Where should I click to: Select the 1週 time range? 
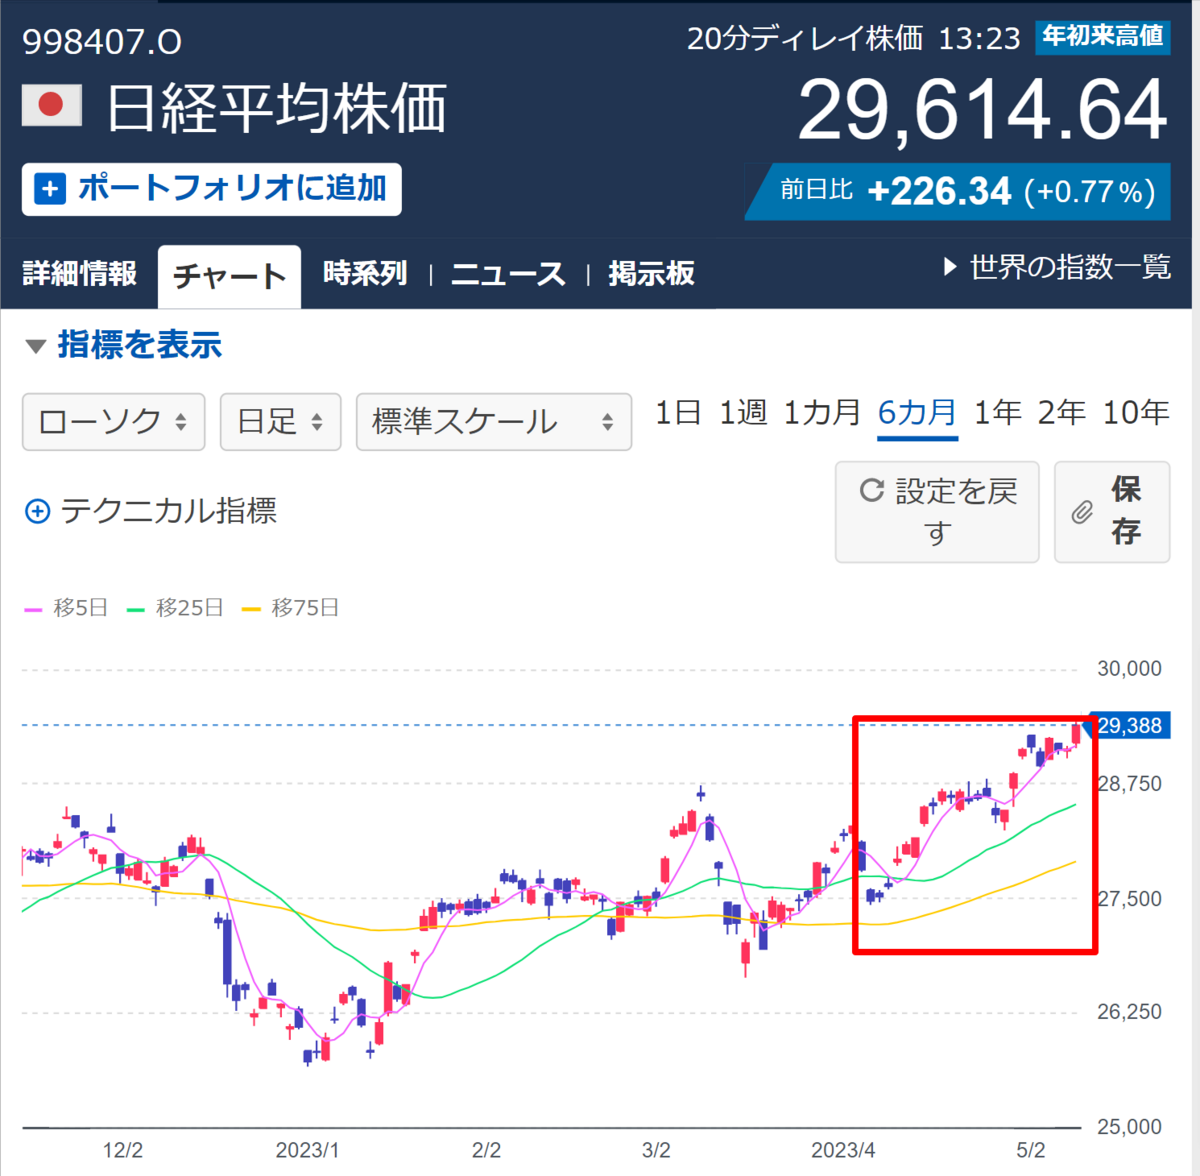tap(744, 413)
